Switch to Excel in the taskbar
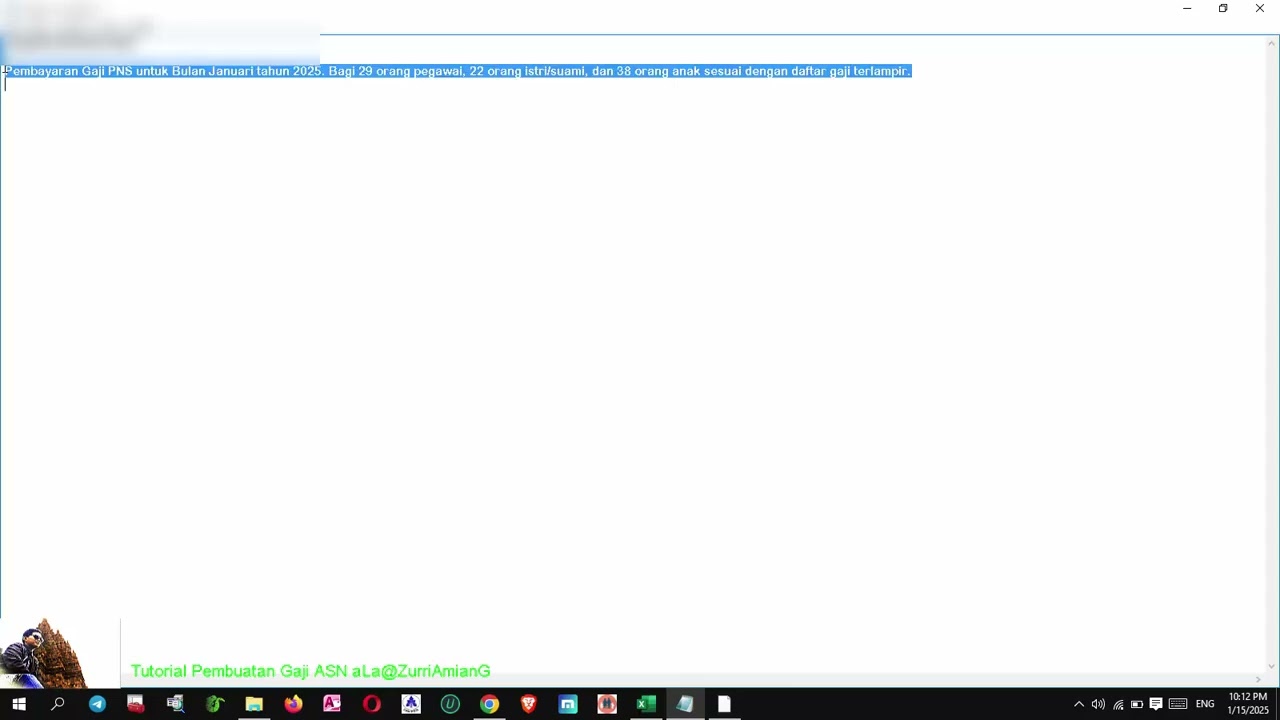 point(646,704)
